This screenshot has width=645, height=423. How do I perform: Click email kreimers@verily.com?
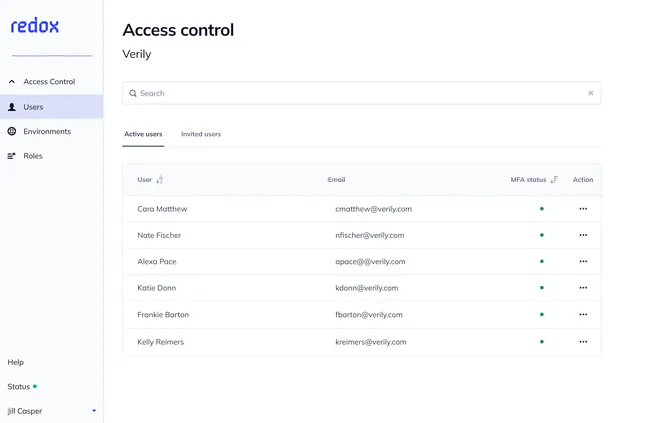[x=371, y=342]
